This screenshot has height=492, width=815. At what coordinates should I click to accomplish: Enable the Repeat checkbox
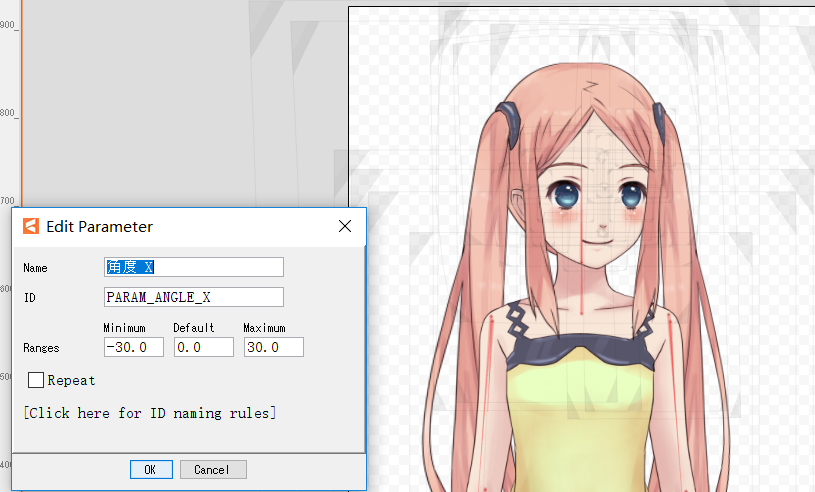[36, 380]
